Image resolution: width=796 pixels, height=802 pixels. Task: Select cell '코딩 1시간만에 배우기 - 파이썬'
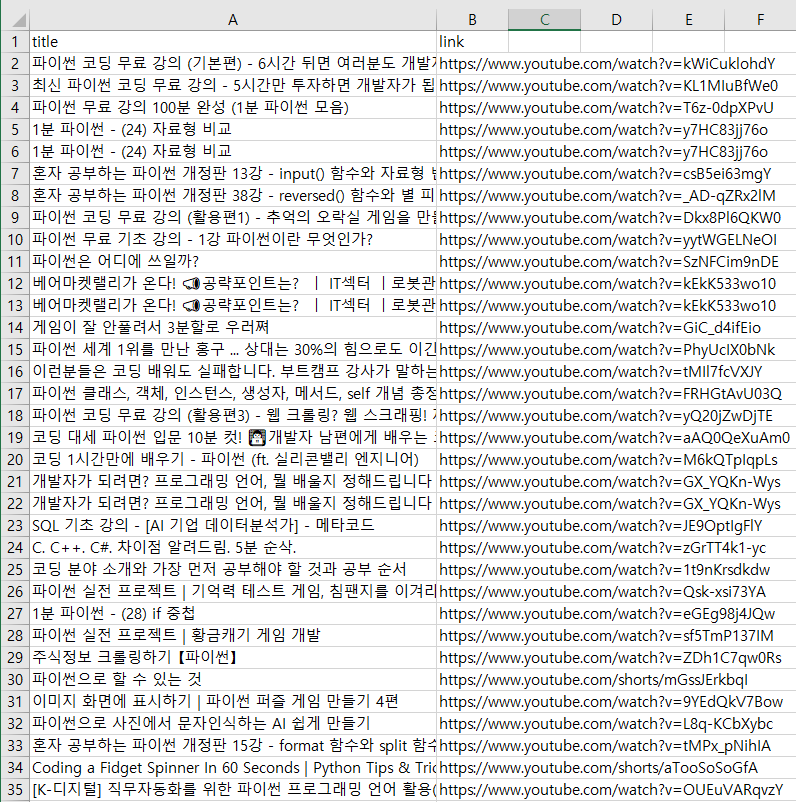pos(233,459)
